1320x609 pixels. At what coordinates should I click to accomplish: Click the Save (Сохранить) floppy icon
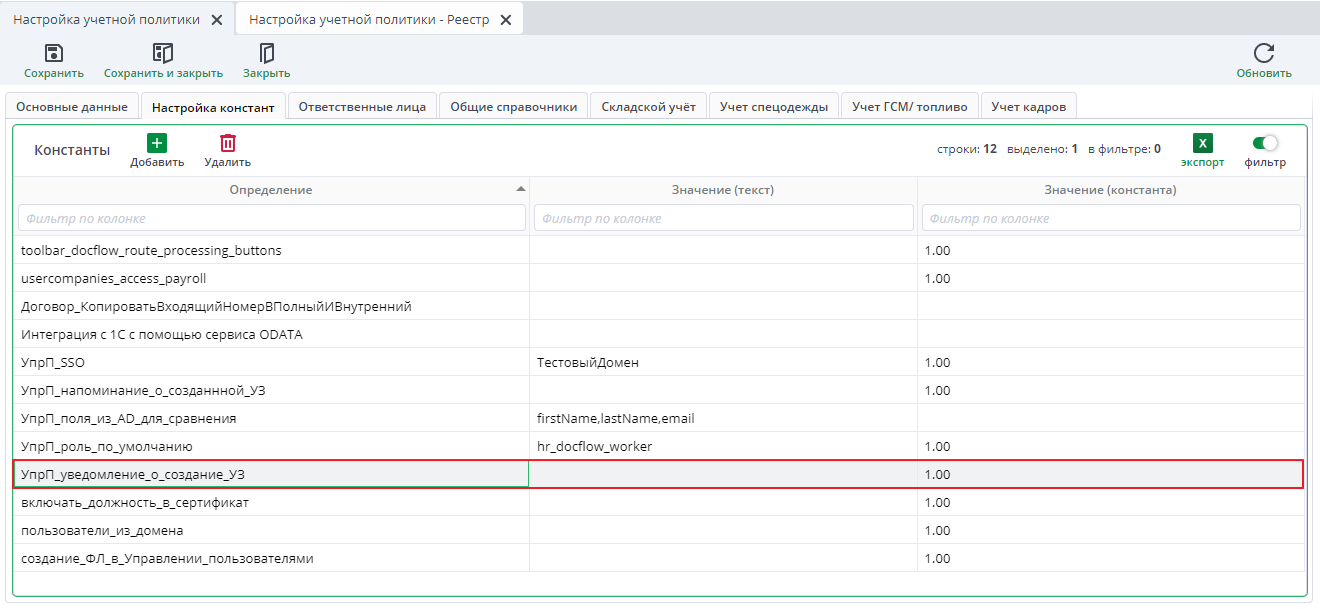(x=54, y=54)
